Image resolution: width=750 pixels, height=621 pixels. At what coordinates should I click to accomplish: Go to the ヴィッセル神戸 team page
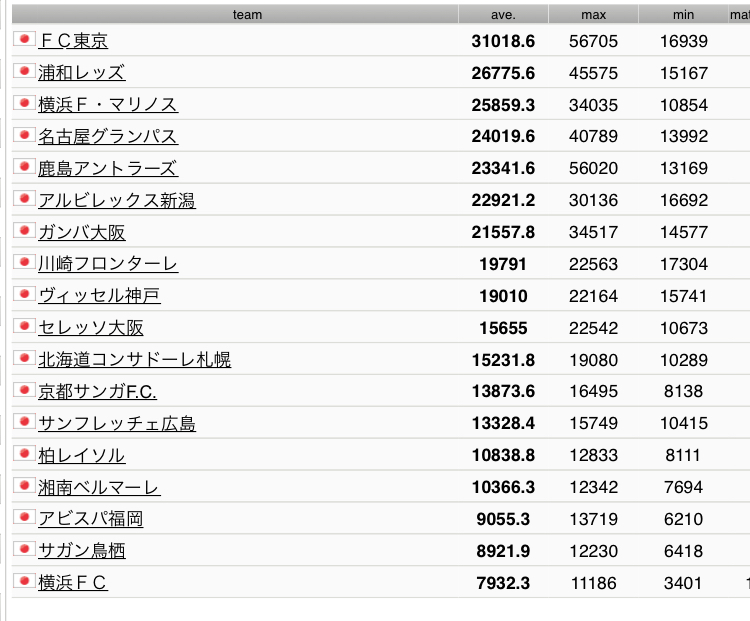pyautogui.click(x=99, y=296)
